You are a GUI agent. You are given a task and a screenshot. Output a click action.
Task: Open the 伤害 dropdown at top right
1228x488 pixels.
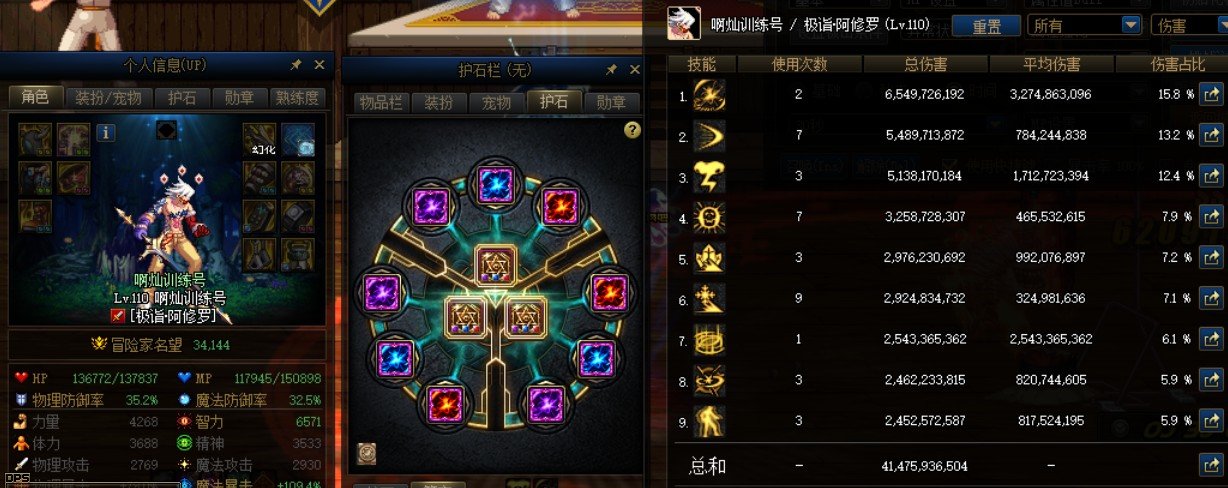(x=1190, y=26)
